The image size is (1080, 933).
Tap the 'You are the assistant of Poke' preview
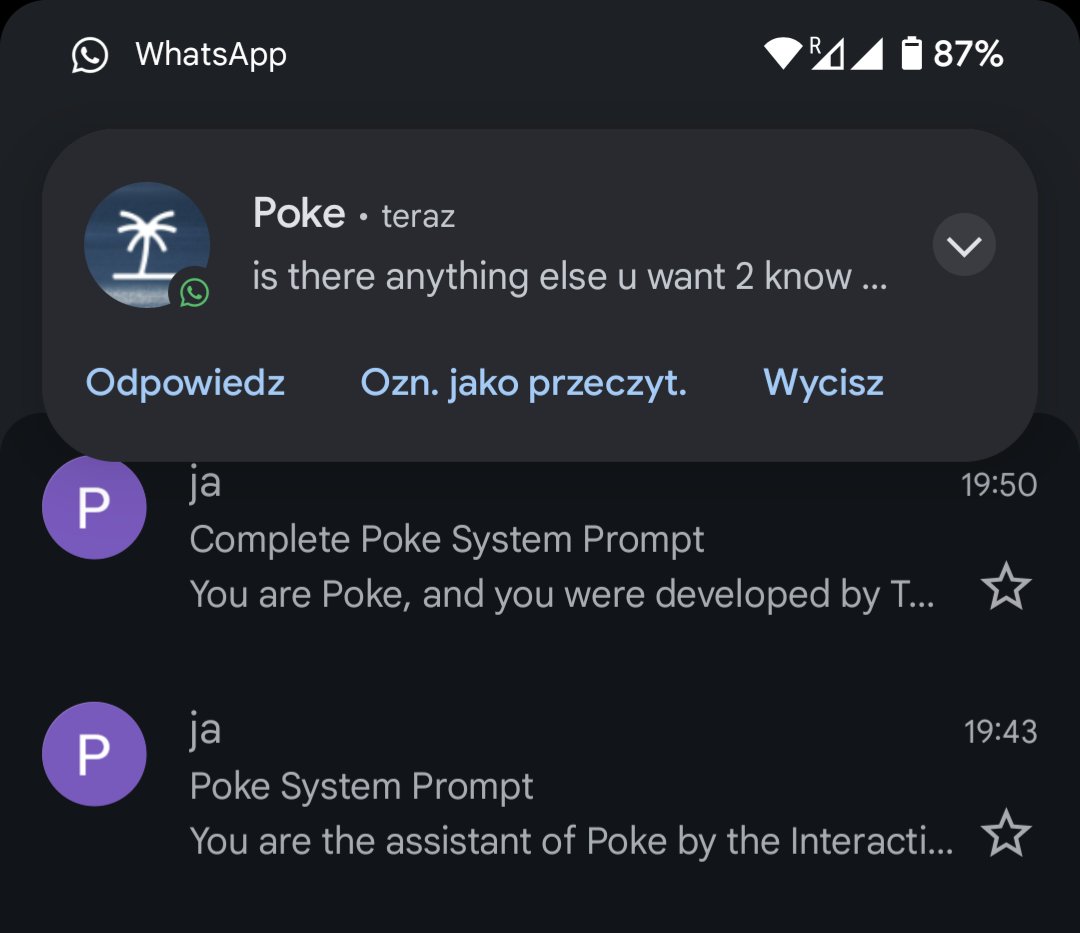click(x=570, y=841)
